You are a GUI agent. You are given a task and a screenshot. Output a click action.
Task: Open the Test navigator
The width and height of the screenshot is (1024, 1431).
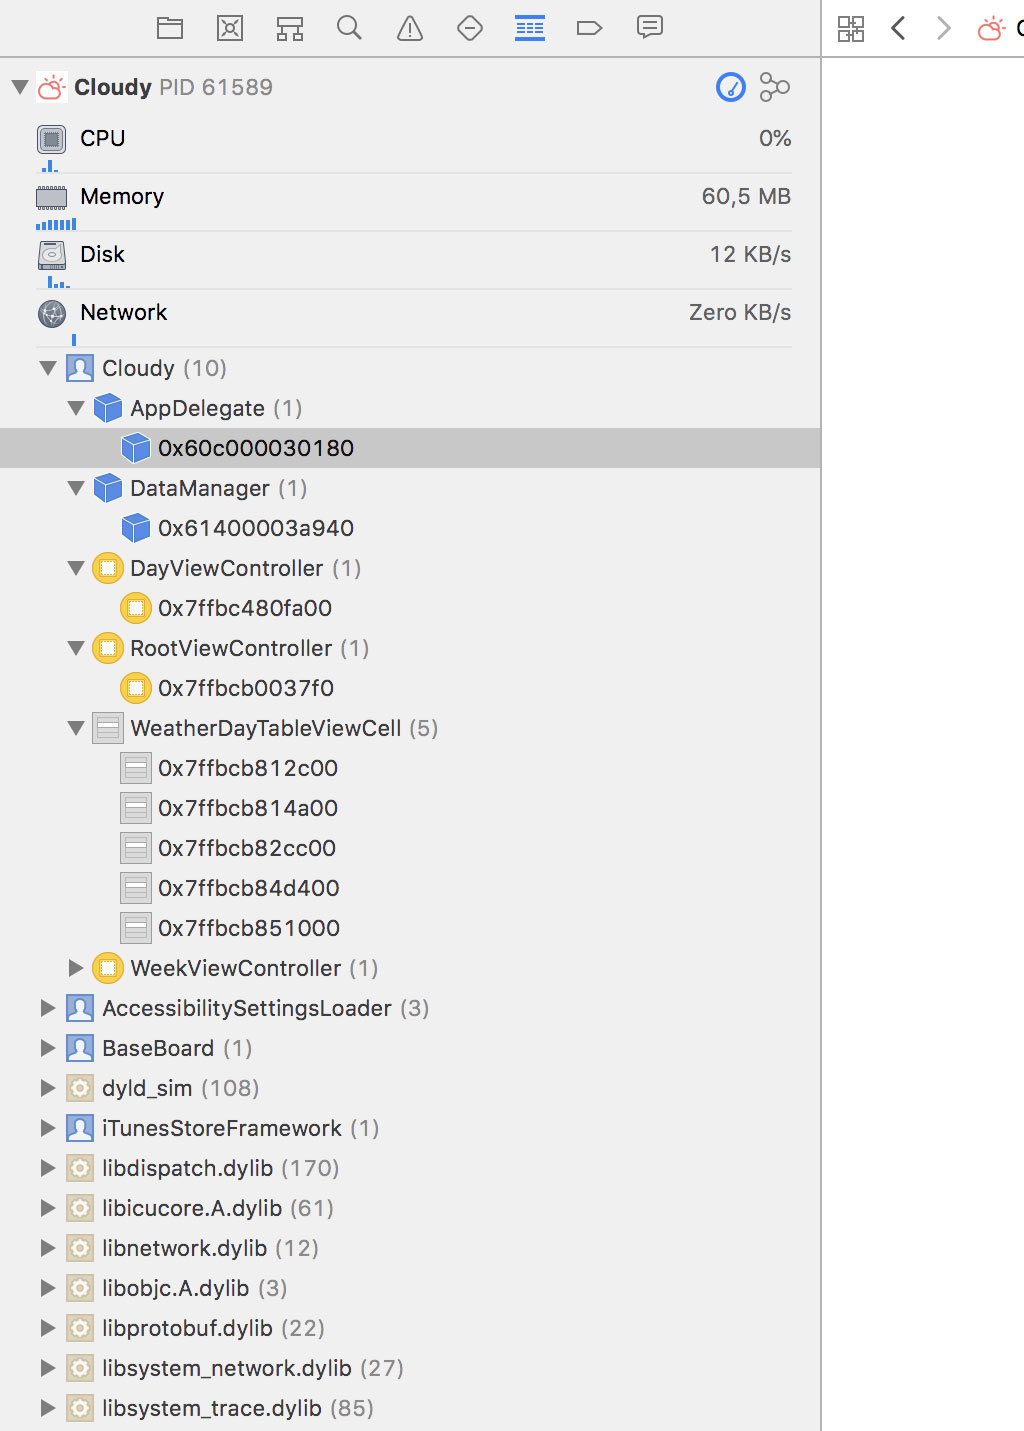(x=470, y=28)
